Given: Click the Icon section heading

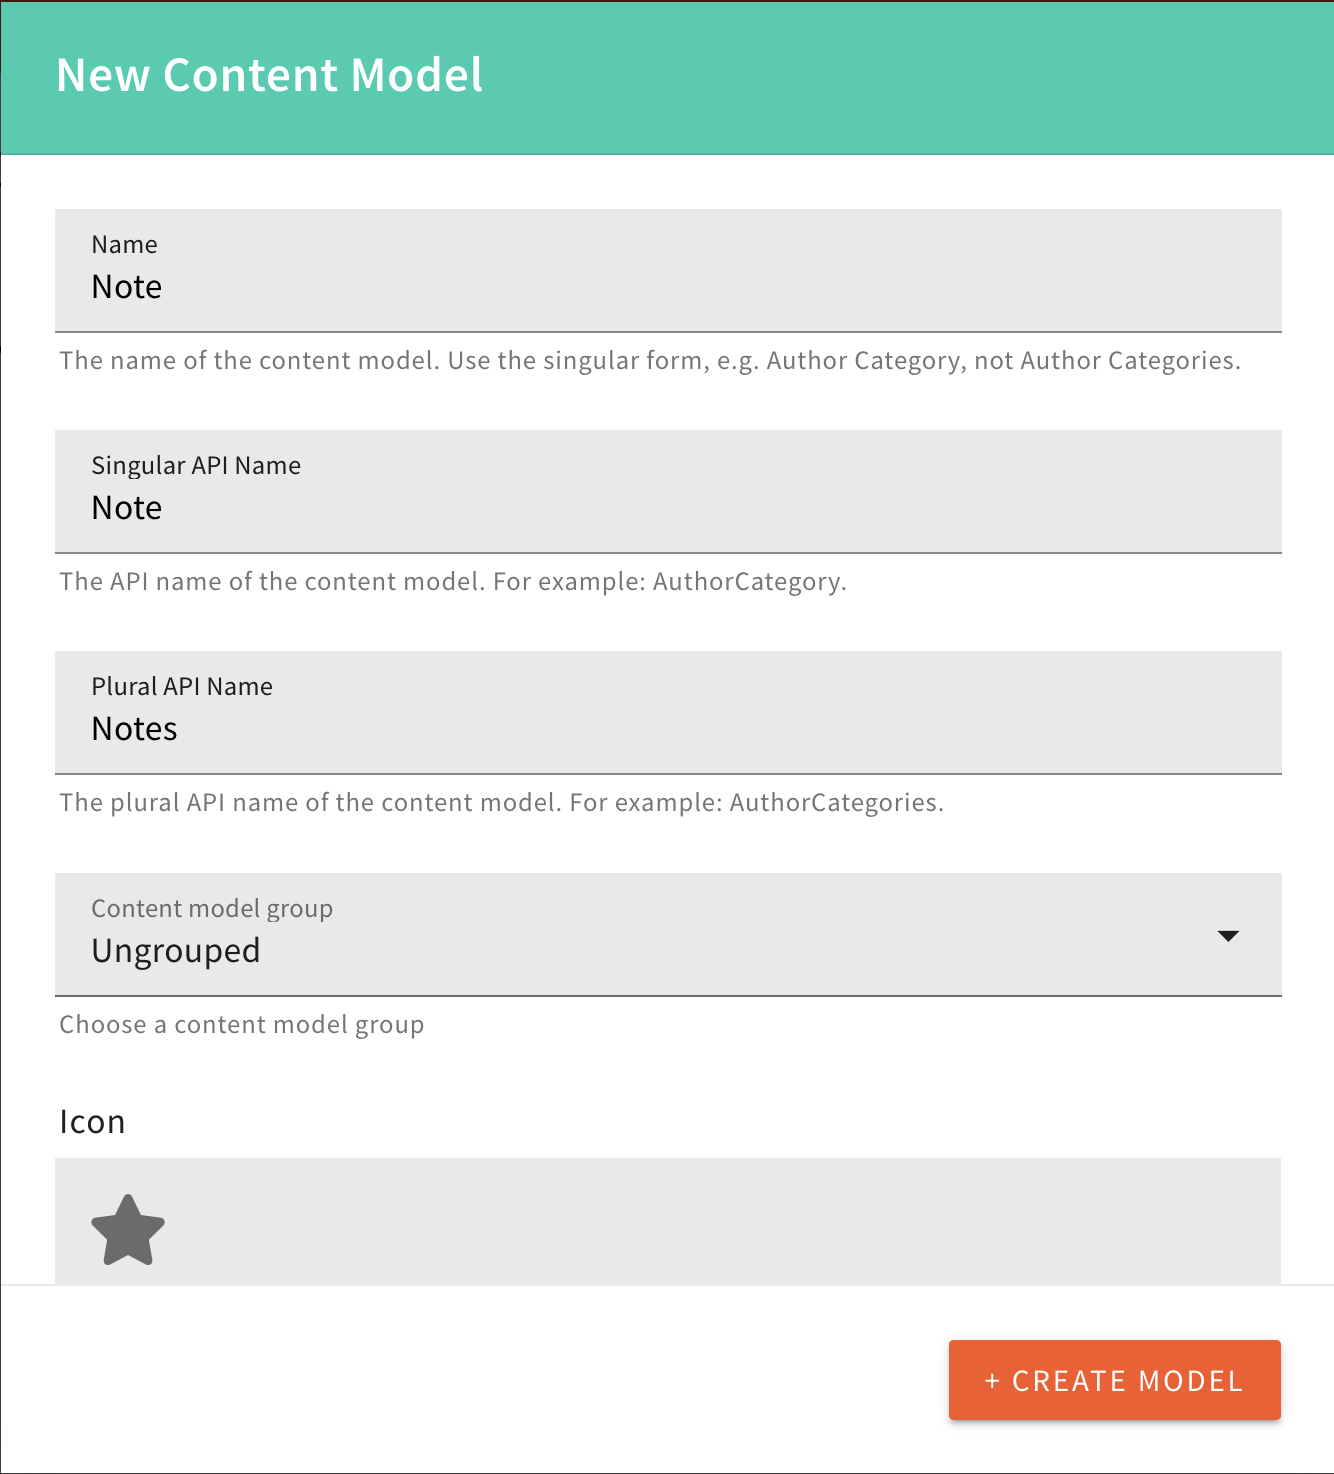Looking at the screenshot, I should point(92,1121).
